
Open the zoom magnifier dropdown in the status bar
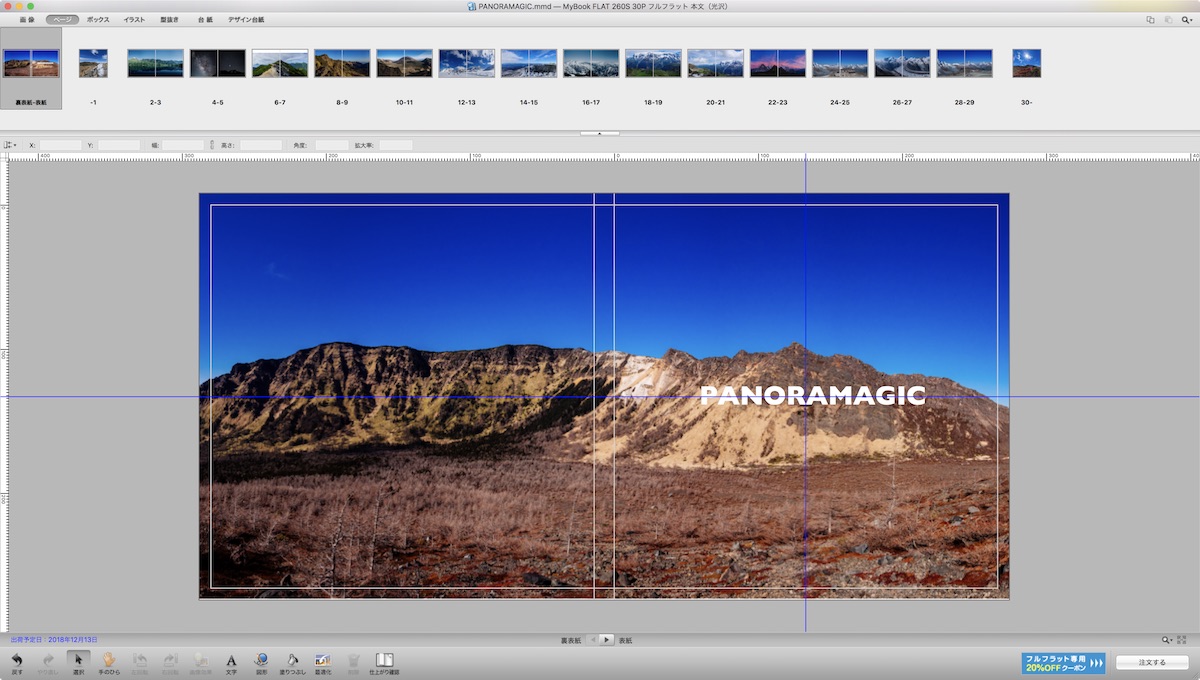point(1167,639)
